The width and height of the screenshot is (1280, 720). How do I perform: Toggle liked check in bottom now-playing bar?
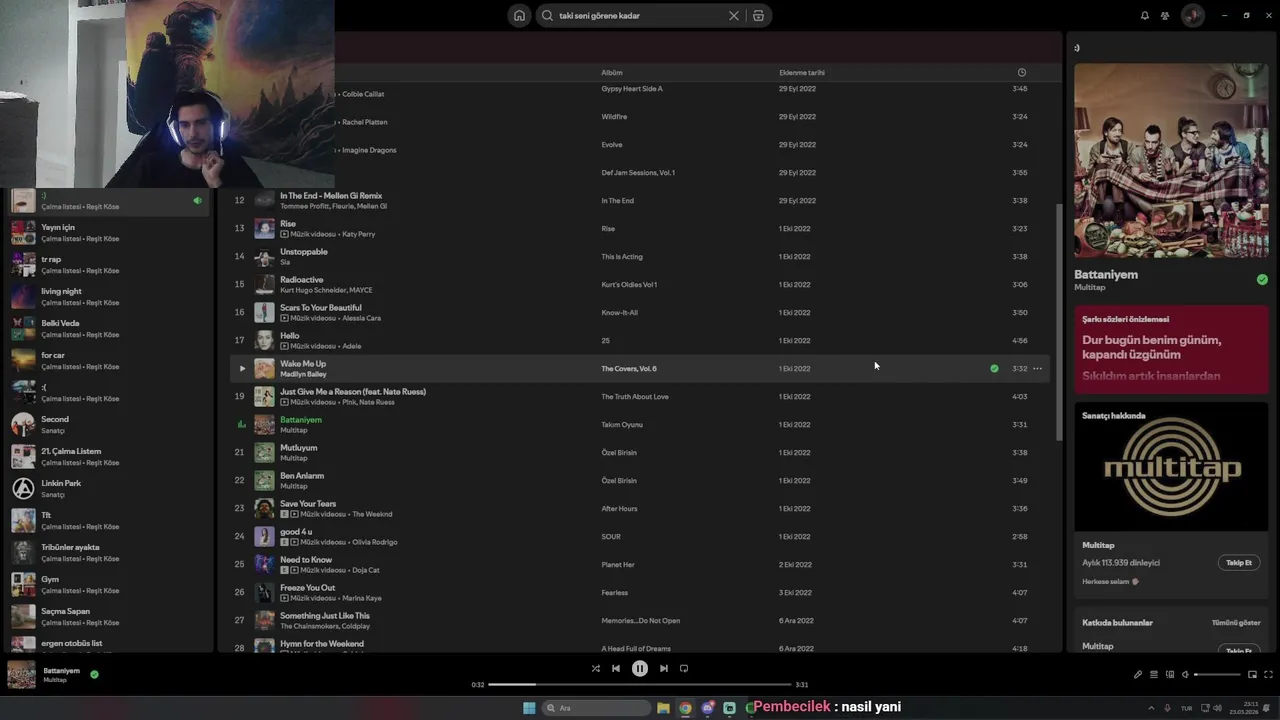pos(94,674)
